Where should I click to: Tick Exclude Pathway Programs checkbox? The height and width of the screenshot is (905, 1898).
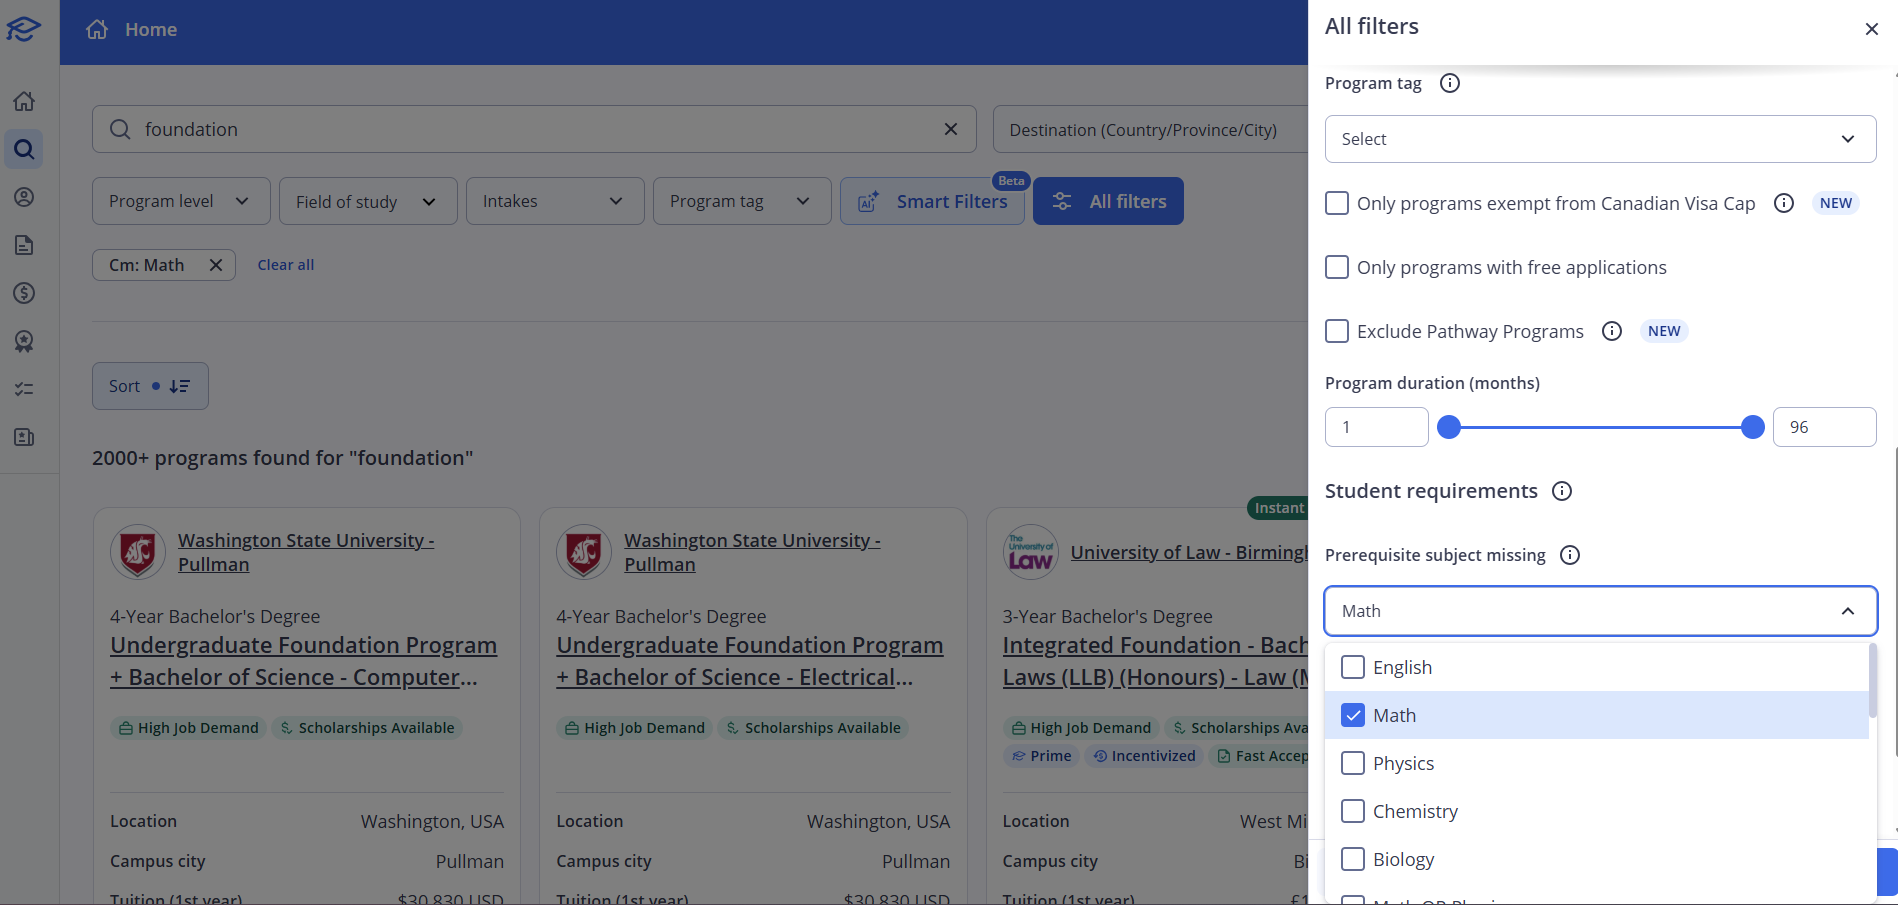1337,331
